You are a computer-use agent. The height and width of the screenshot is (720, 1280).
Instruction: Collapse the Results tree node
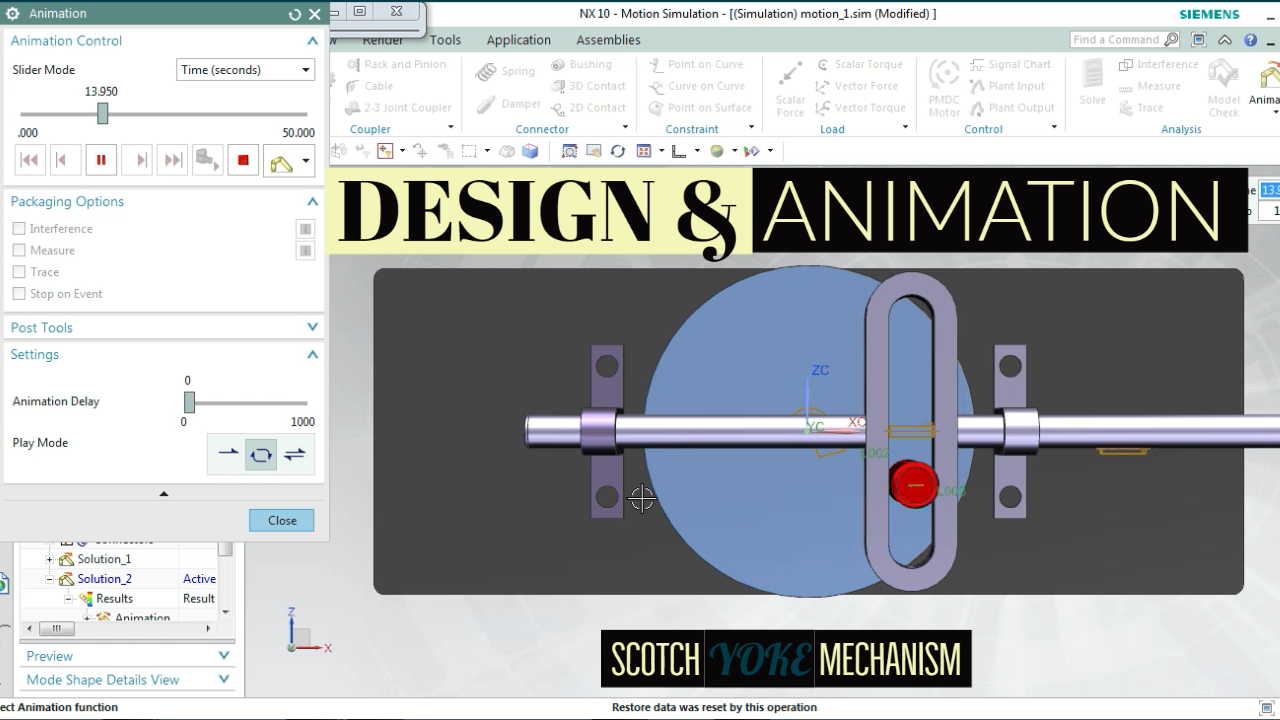tap(68, 599)
